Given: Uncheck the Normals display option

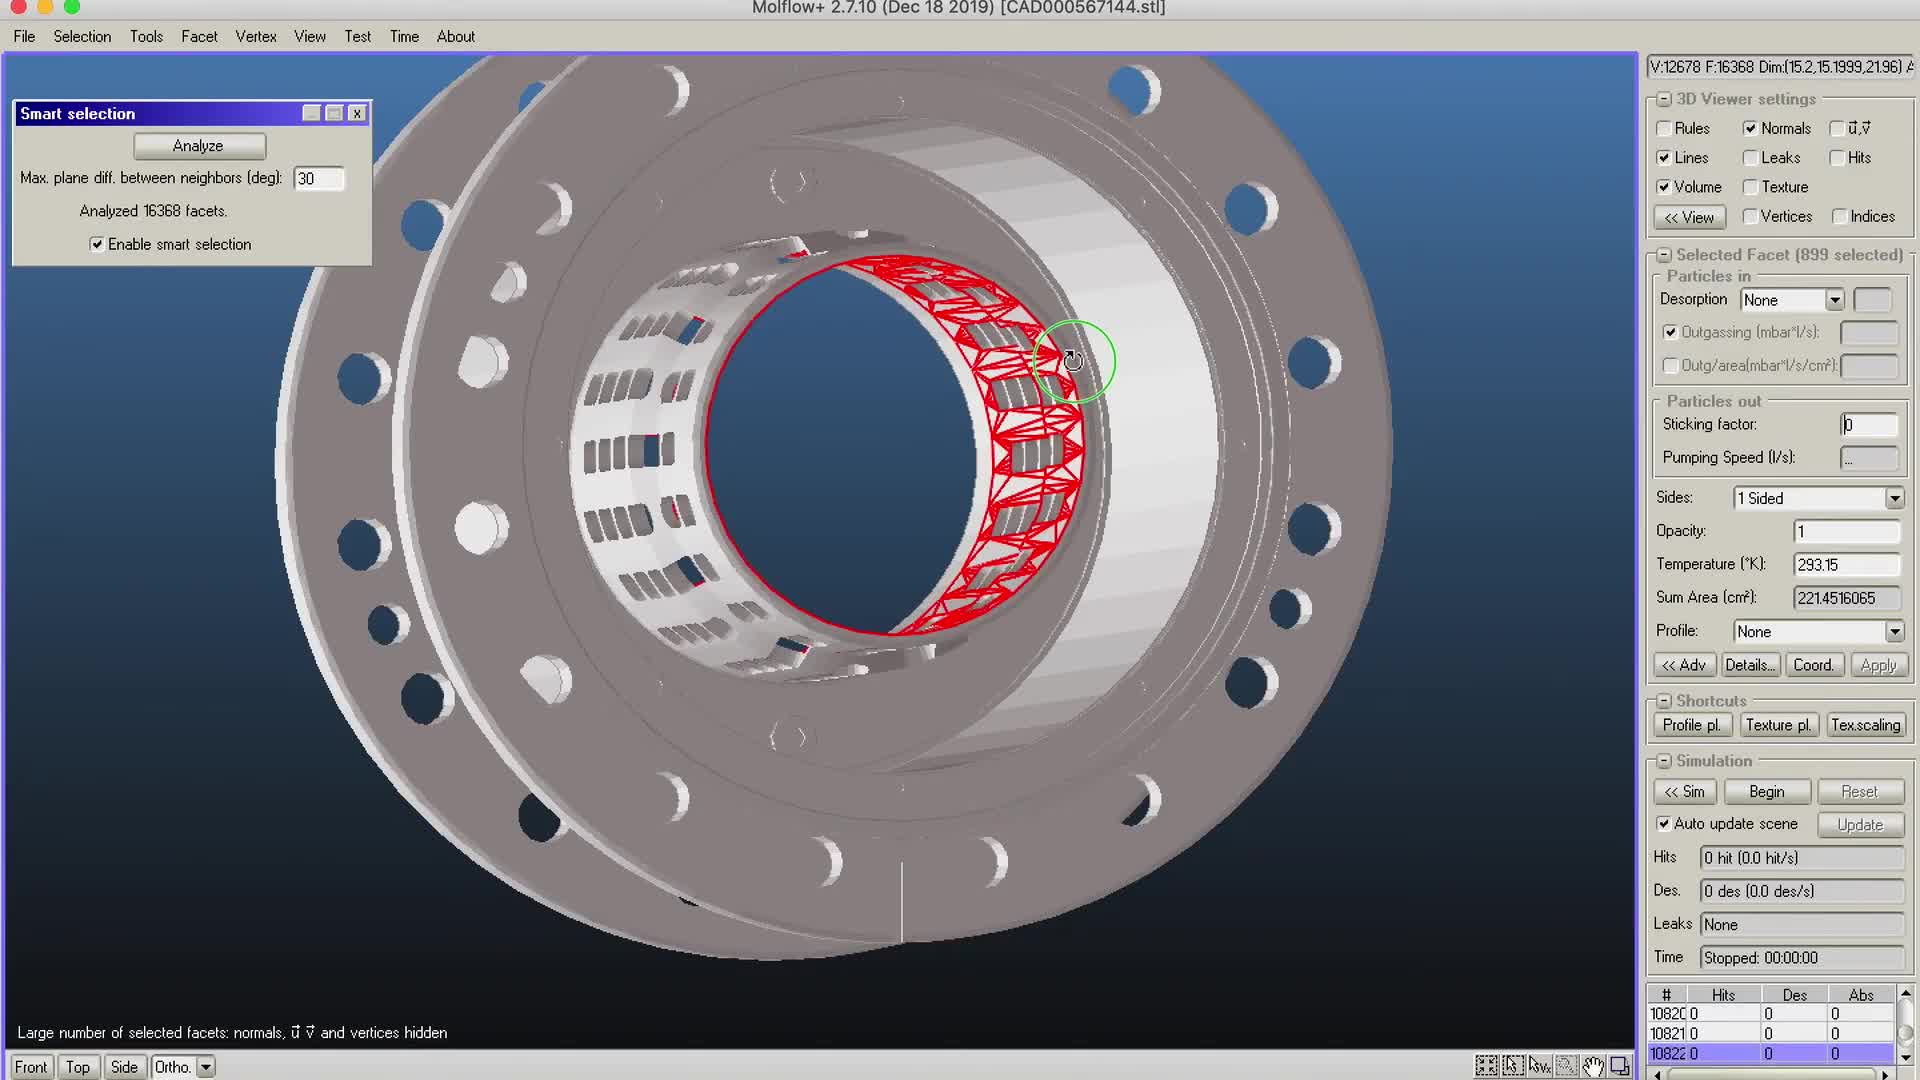Looking at the screenshot, I should click(1750, 128).
